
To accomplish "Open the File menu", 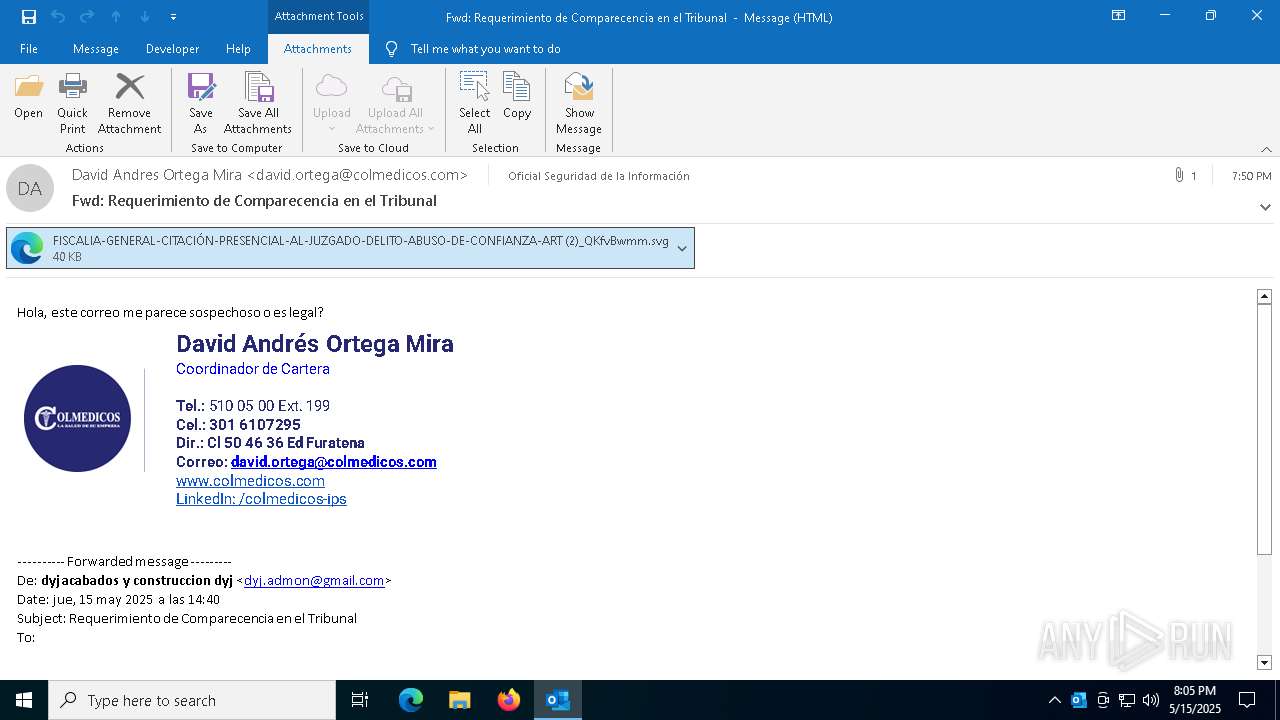I will coord(29,49).
